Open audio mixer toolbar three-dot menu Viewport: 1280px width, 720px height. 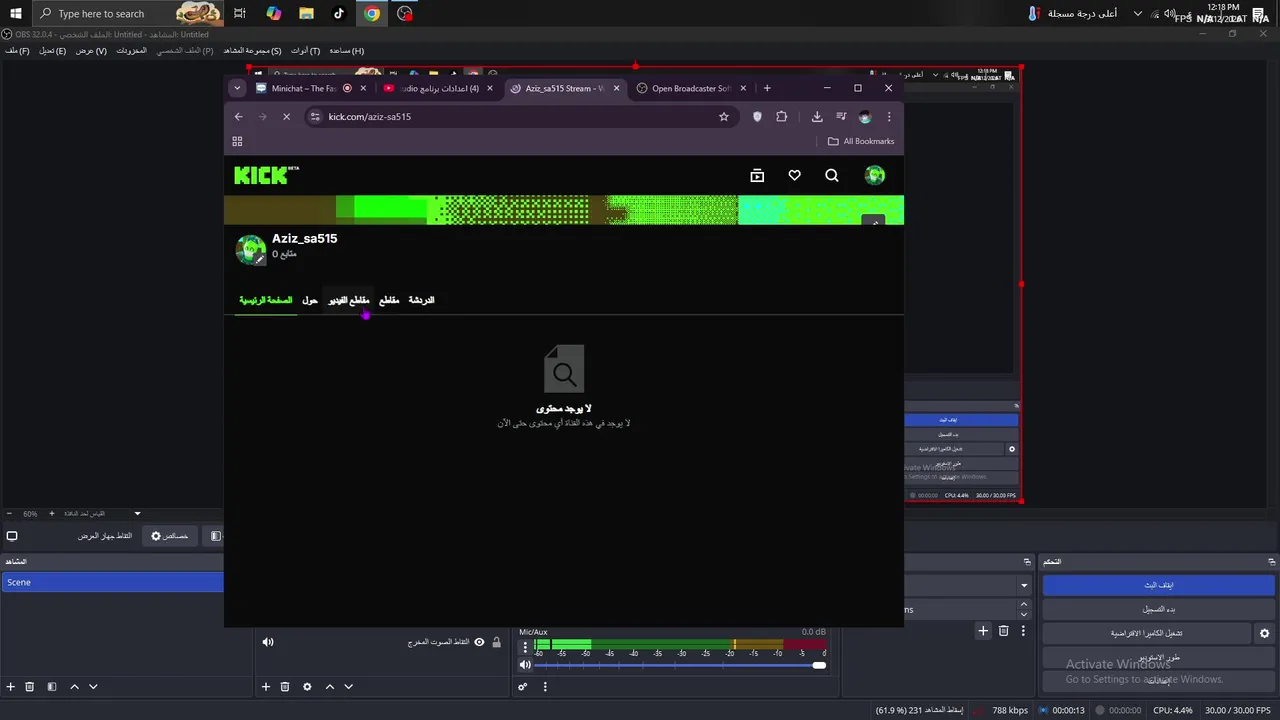click(545, 687)
